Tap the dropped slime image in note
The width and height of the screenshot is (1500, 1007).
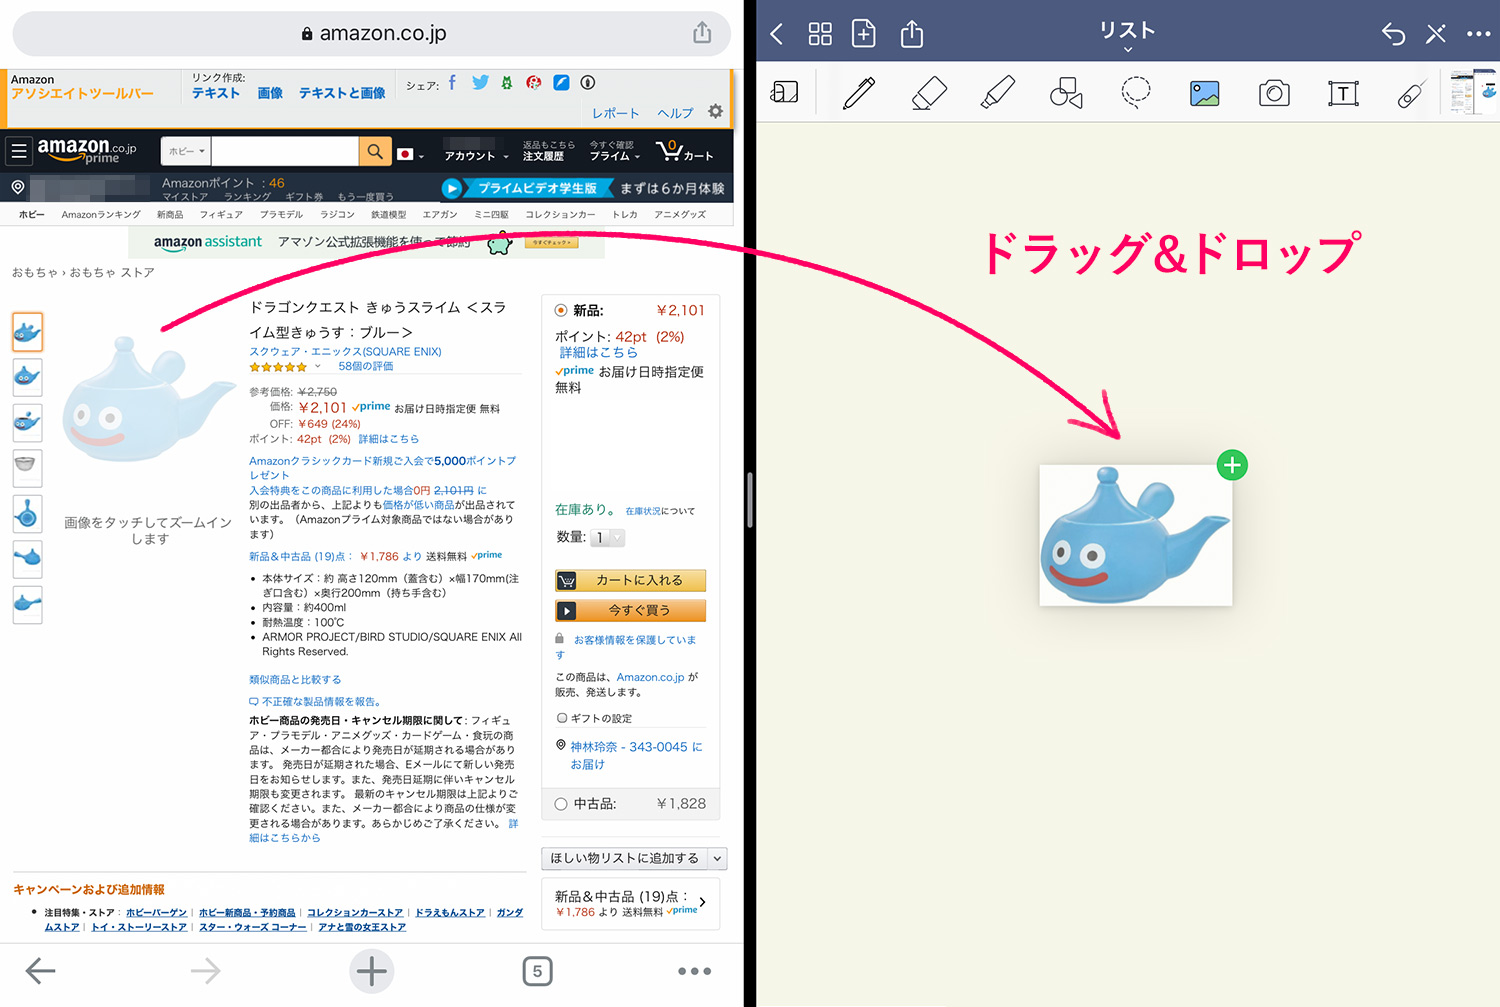click(1136, 535)
